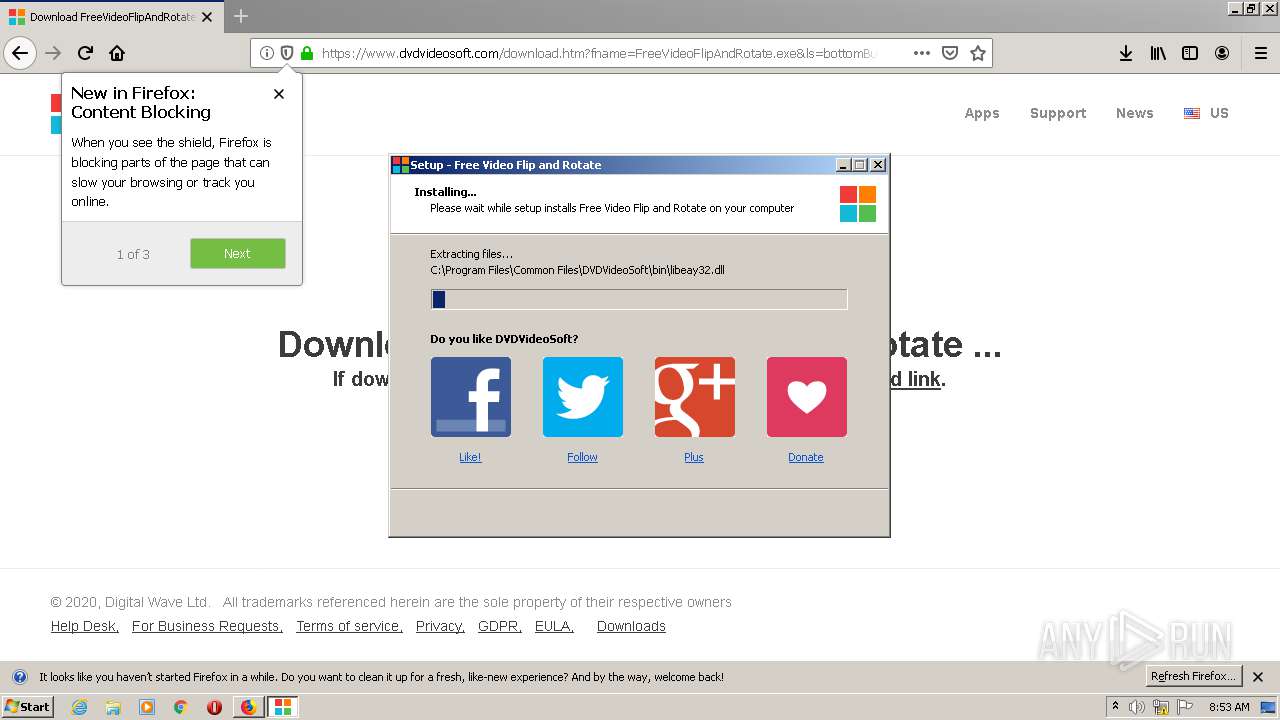The width and height of the screenshot is (1280, 720).
Task: Open Windows Explorer folder in taskbar
Action: [113, 707]
